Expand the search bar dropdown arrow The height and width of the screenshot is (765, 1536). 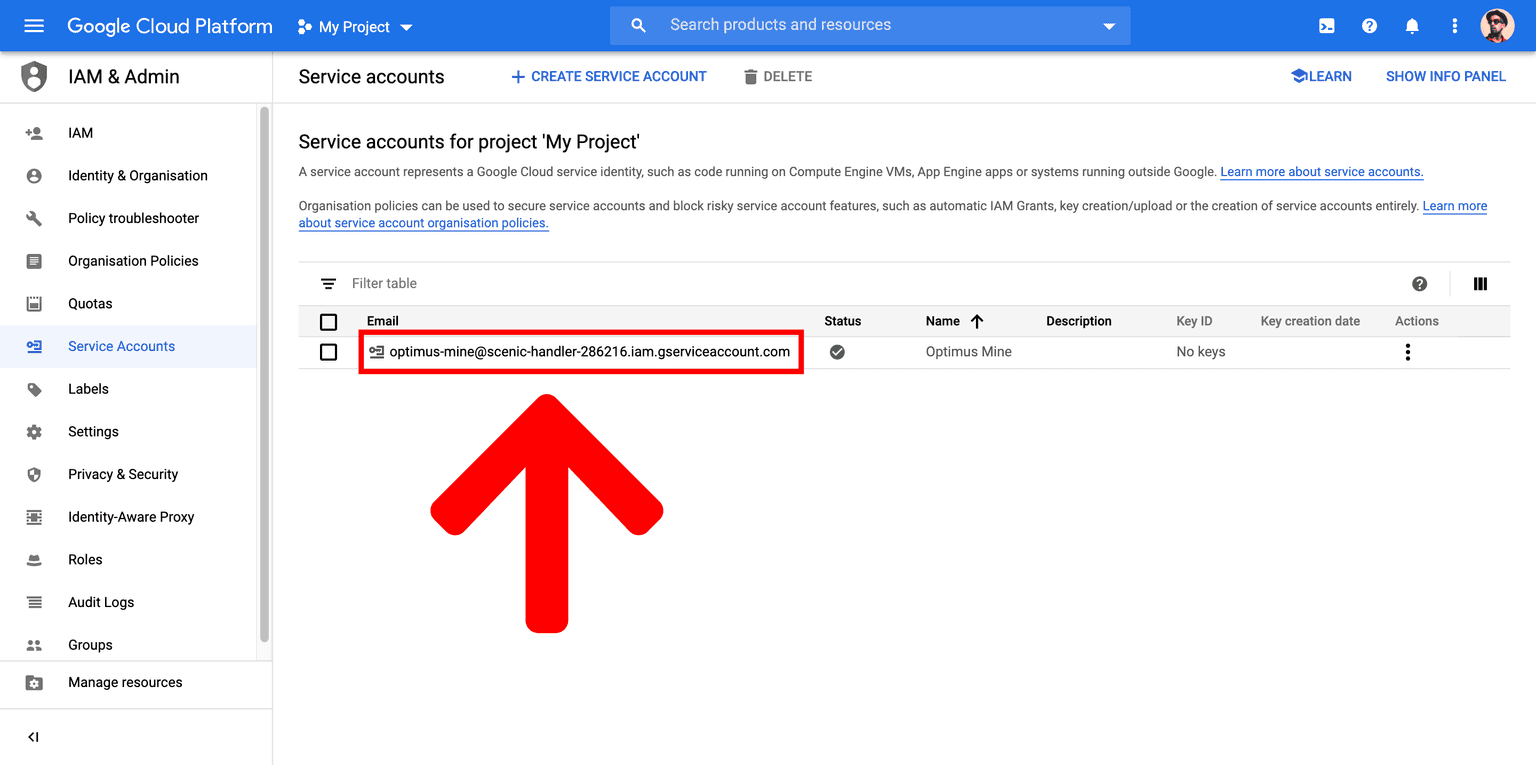1108,25
